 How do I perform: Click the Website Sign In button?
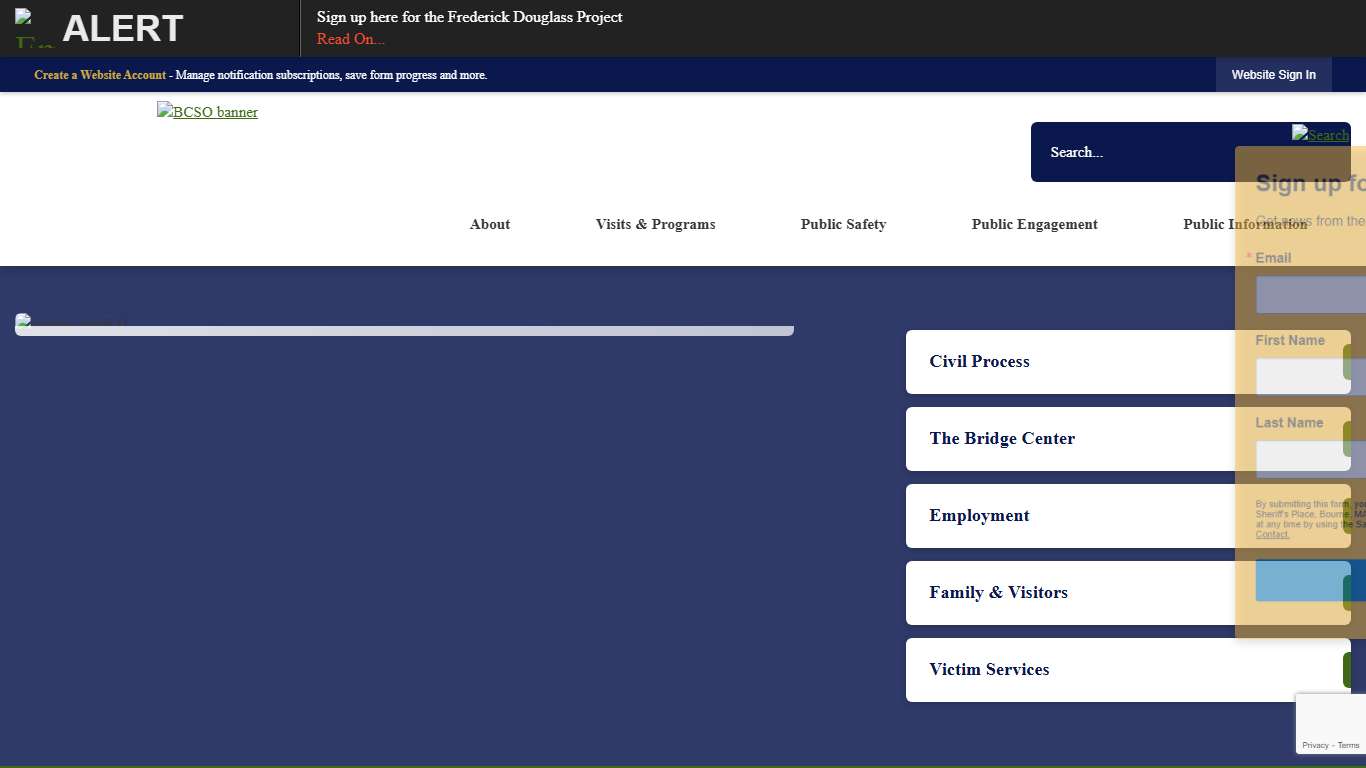click(1273, 75)
